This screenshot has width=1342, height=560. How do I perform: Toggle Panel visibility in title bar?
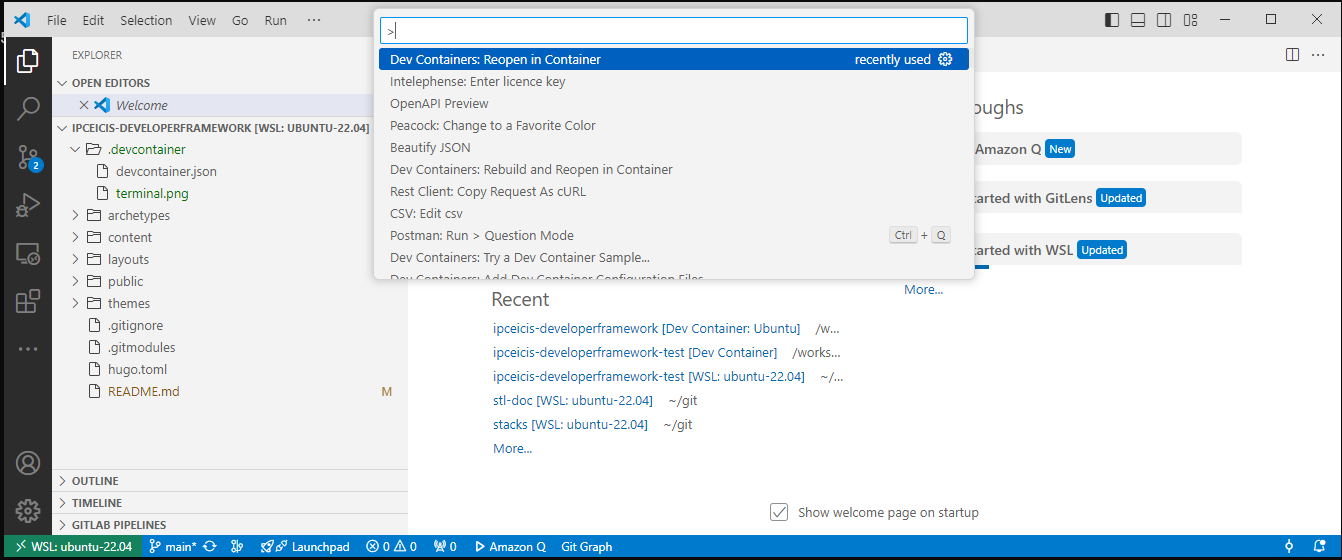pyautogui.click(x=1138, y=20)
